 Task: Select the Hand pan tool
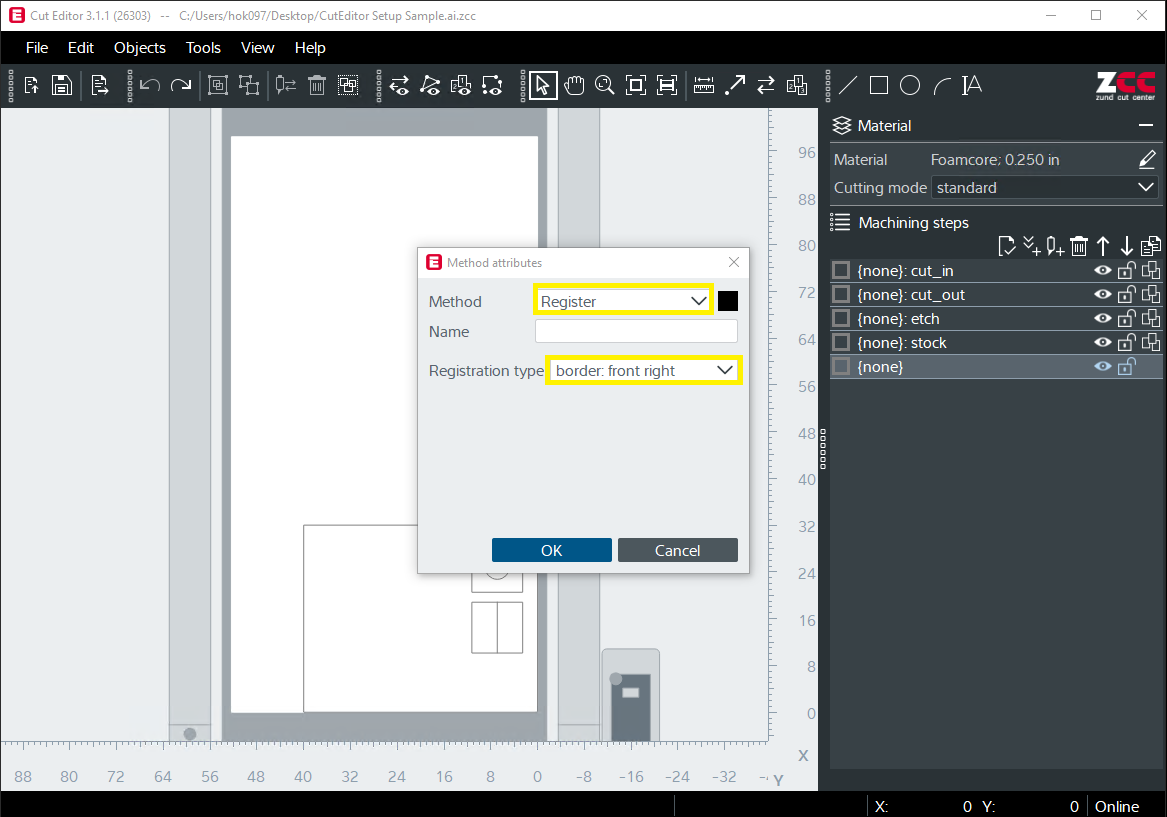(x=574, y=85)
